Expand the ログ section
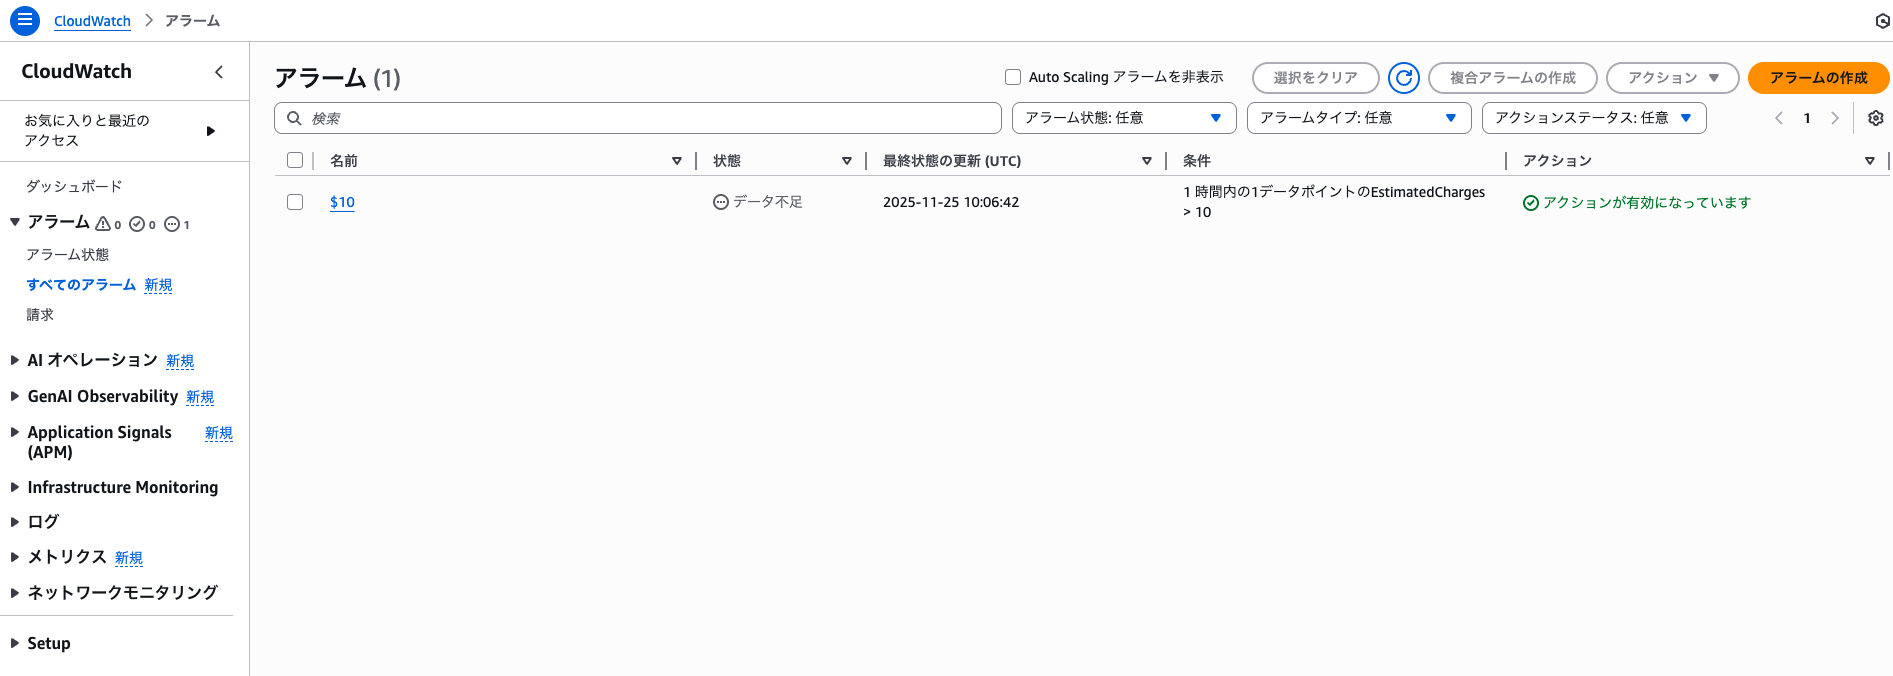 click(x=15, y=522)
